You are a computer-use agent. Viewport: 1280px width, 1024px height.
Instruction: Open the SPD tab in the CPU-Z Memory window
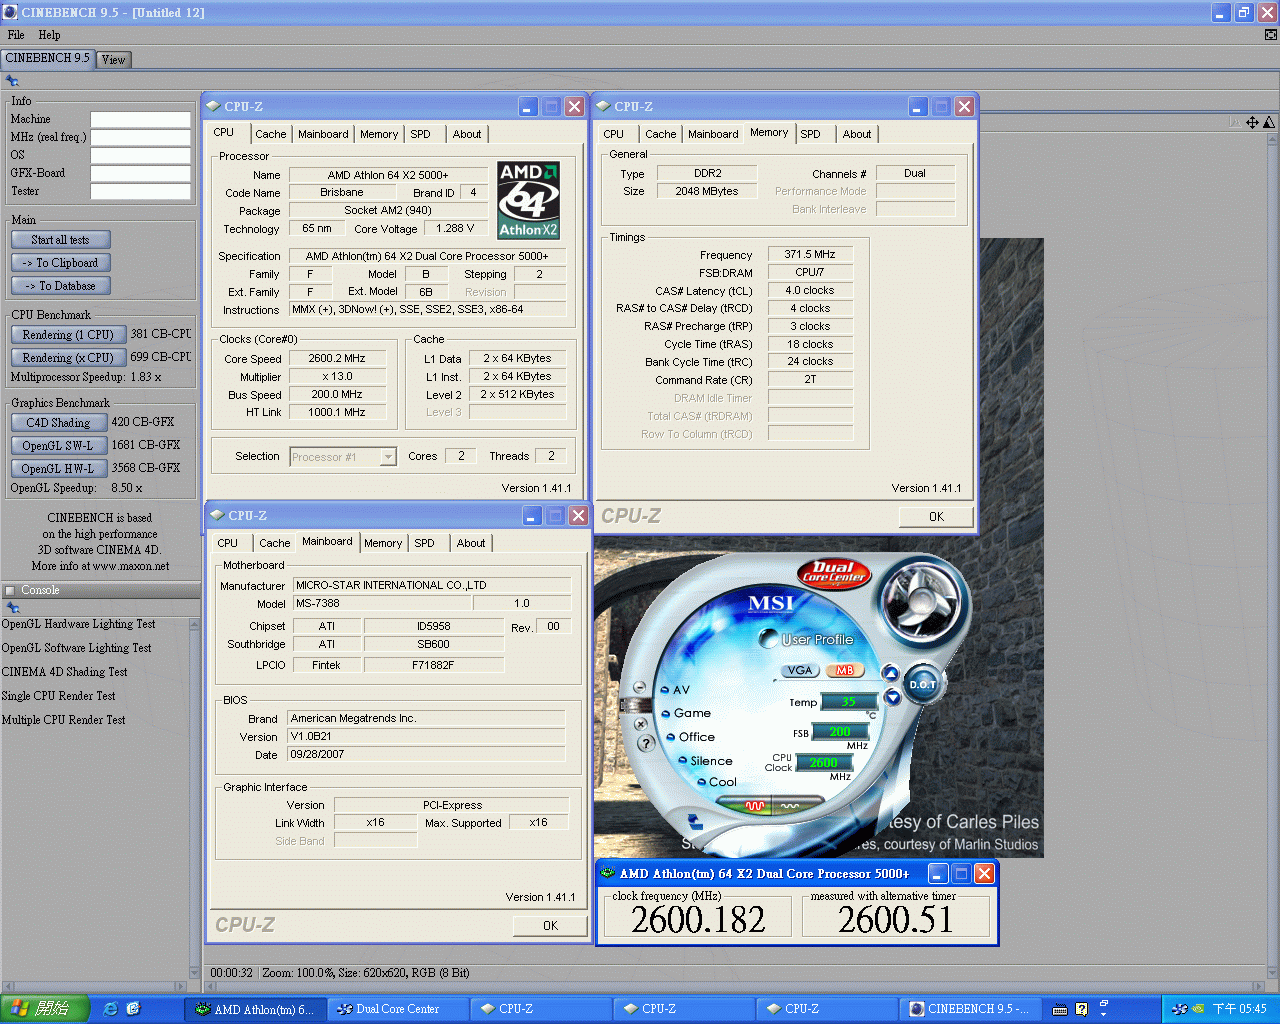pos(810,134)
